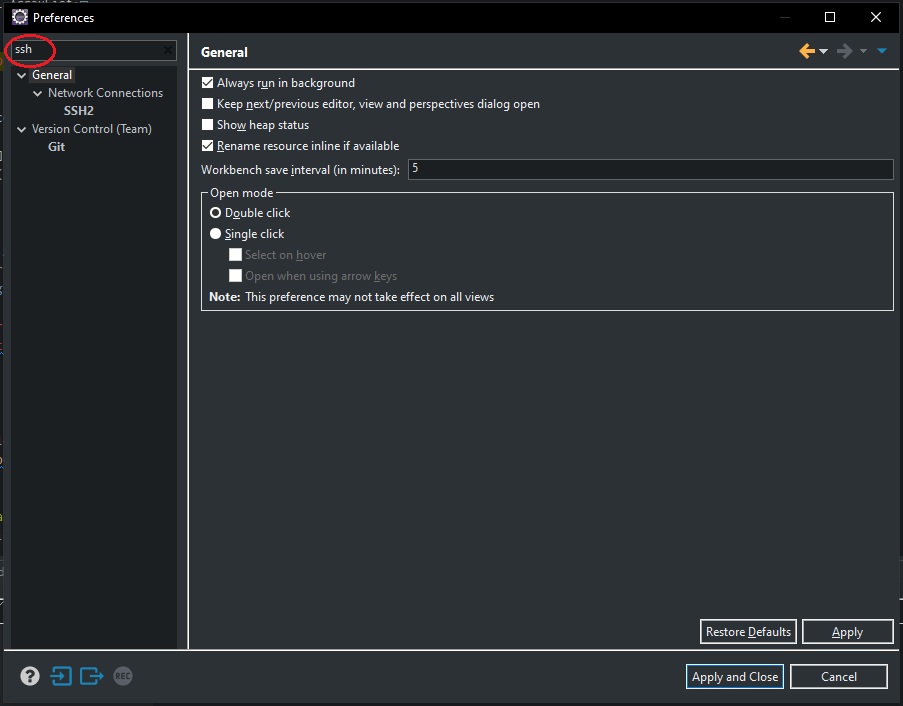Enable Show heap status checkbox
The width and height of the screenshot is (903, 706).
pyautogui.click(x=208, y=125)
